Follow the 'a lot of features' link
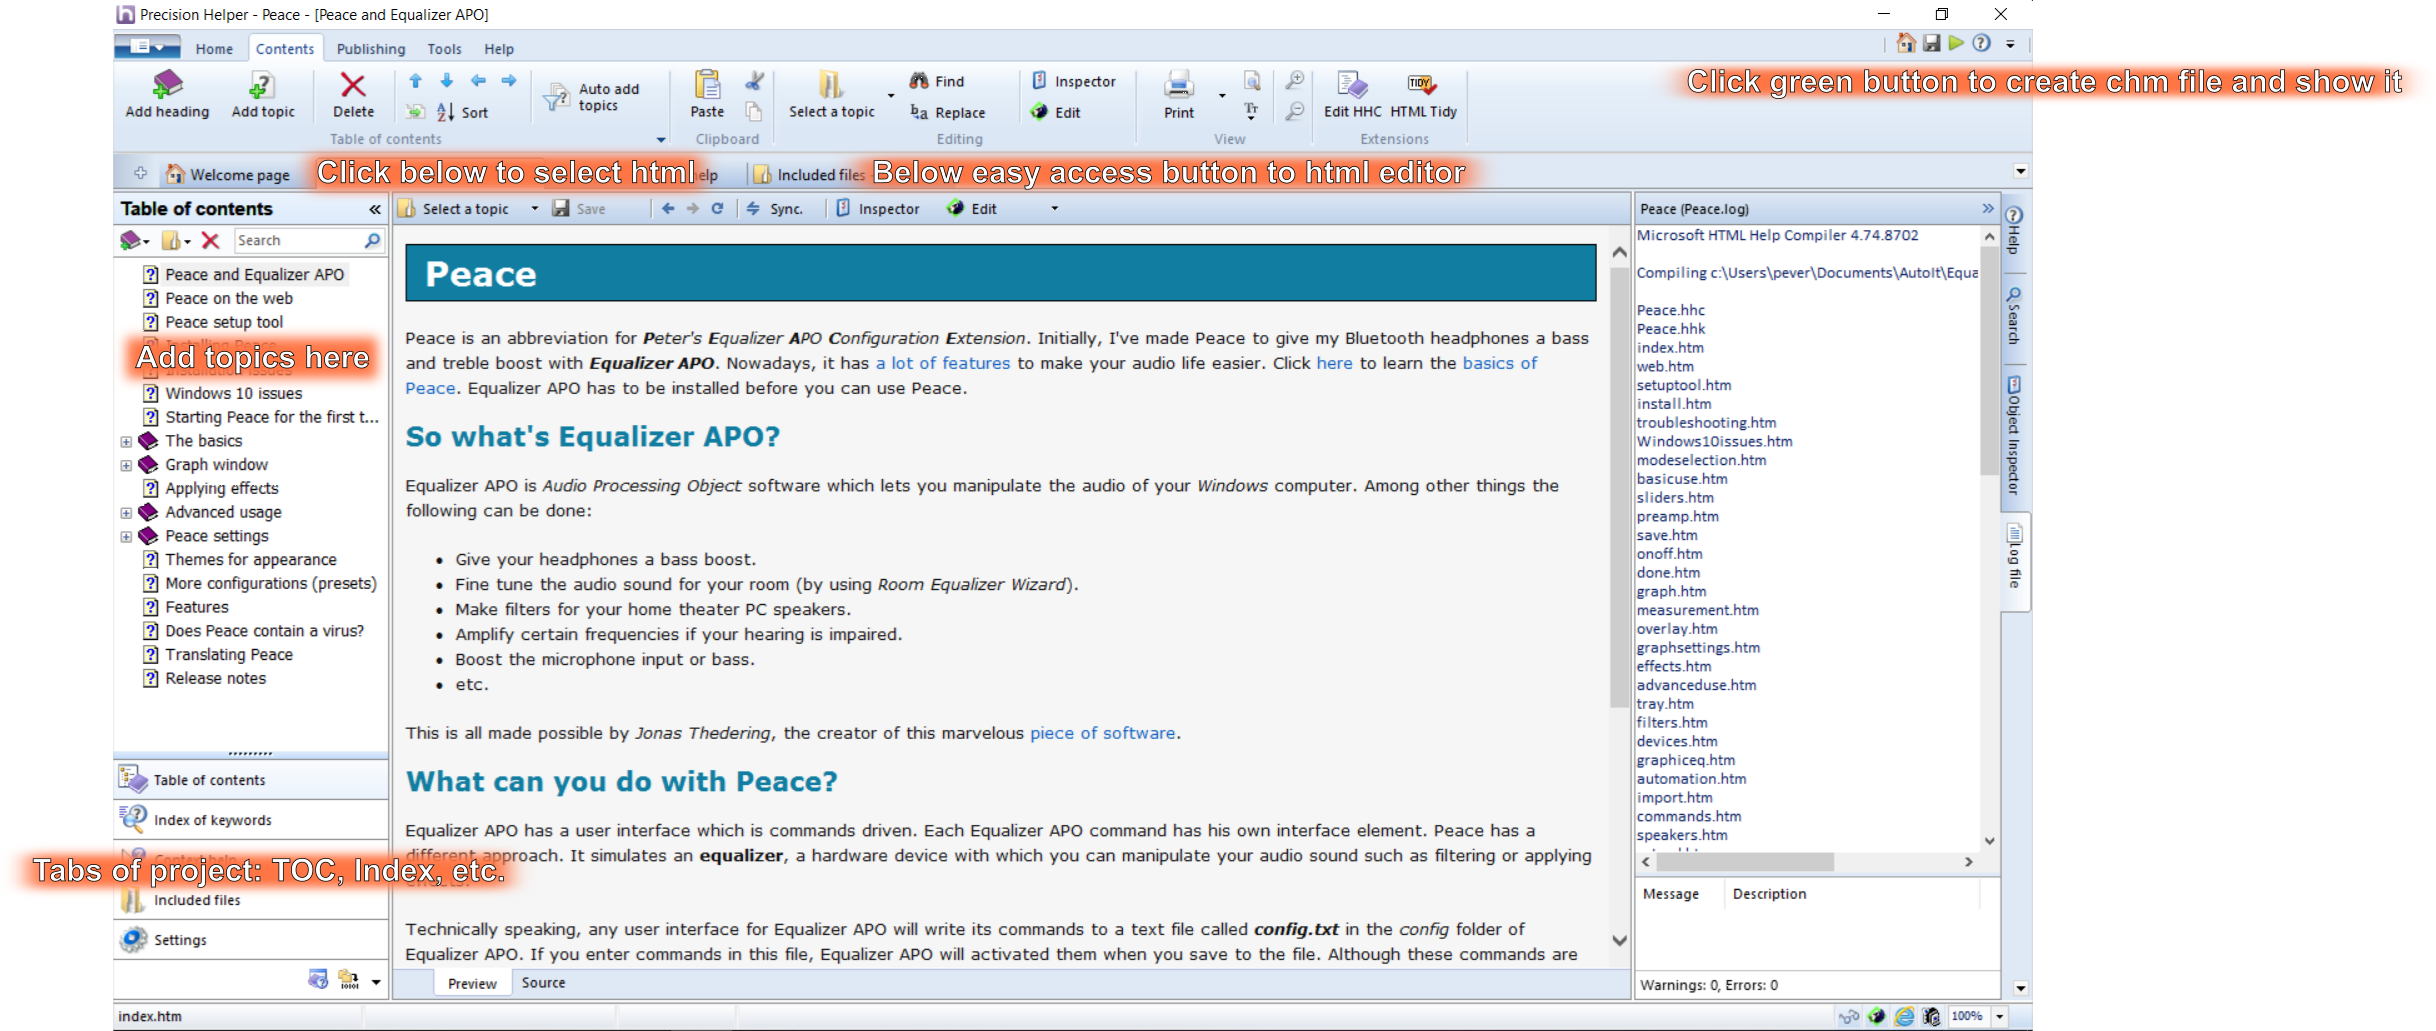 point(943,364)
